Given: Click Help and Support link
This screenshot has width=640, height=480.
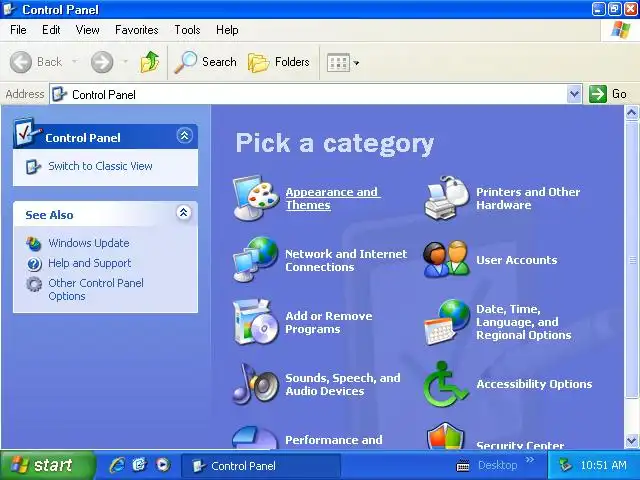Looking at the screenshot, I should (x=90, y=263).
